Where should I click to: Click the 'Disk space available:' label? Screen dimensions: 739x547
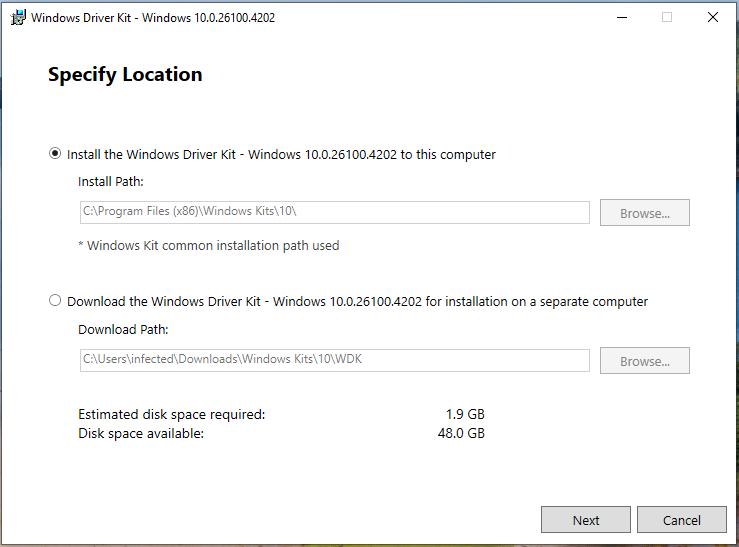(141, 433)
